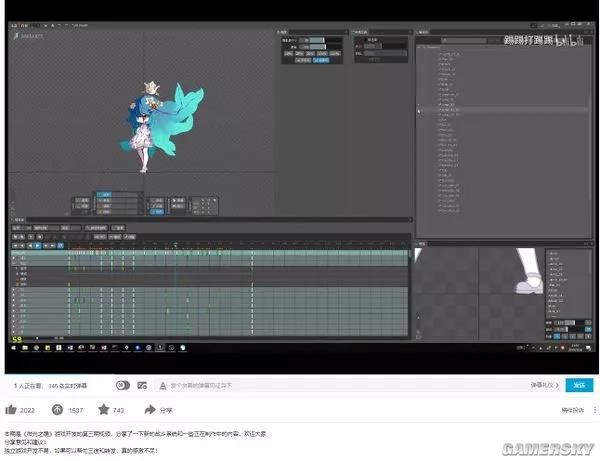
Task: Click the coin icon beside 1637
Action: click(x=57, y=410)
